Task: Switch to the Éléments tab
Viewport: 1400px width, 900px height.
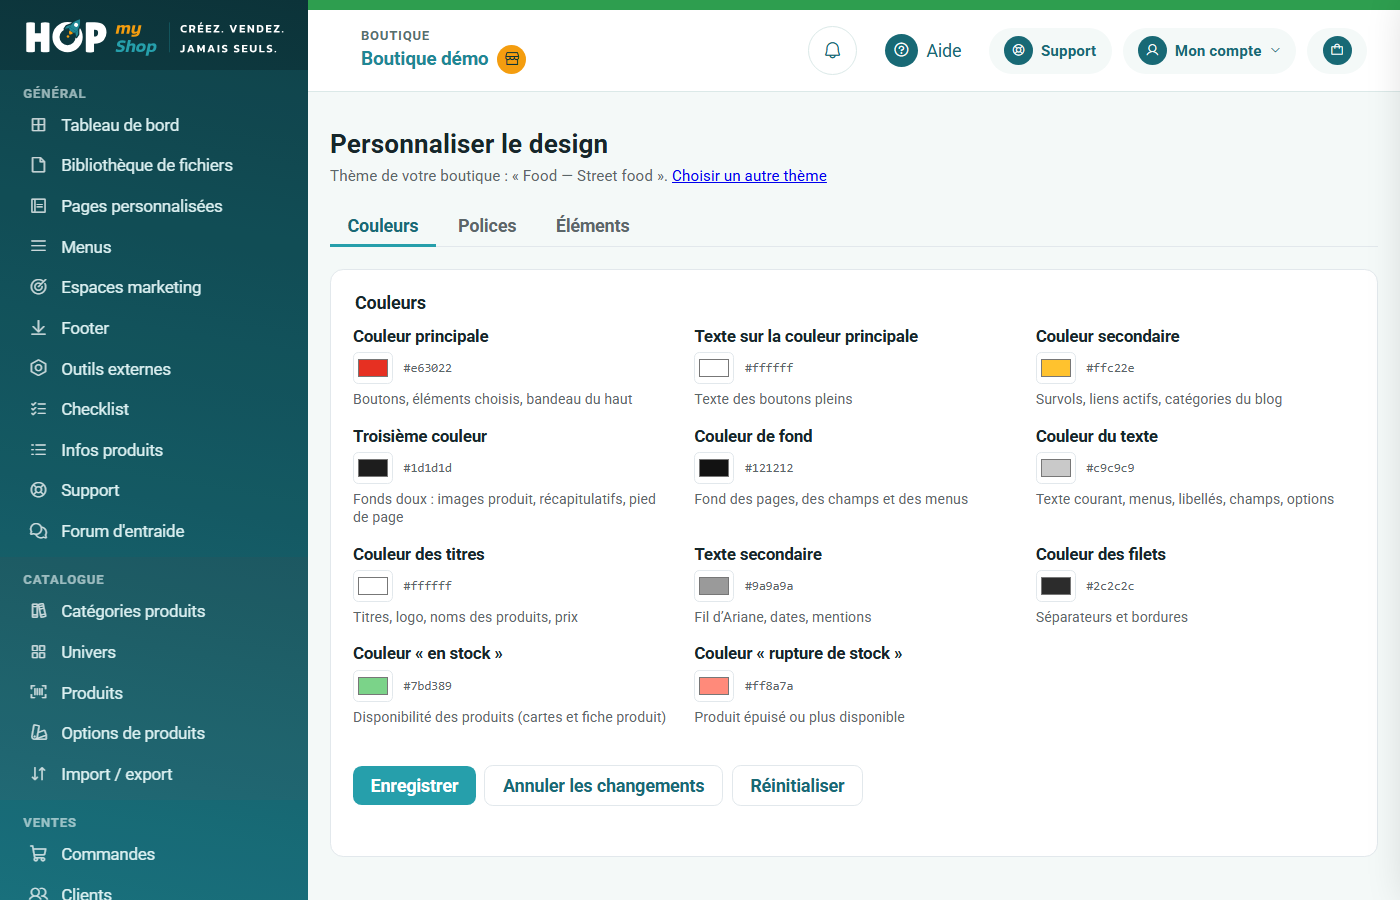Action: coord(593,226)
